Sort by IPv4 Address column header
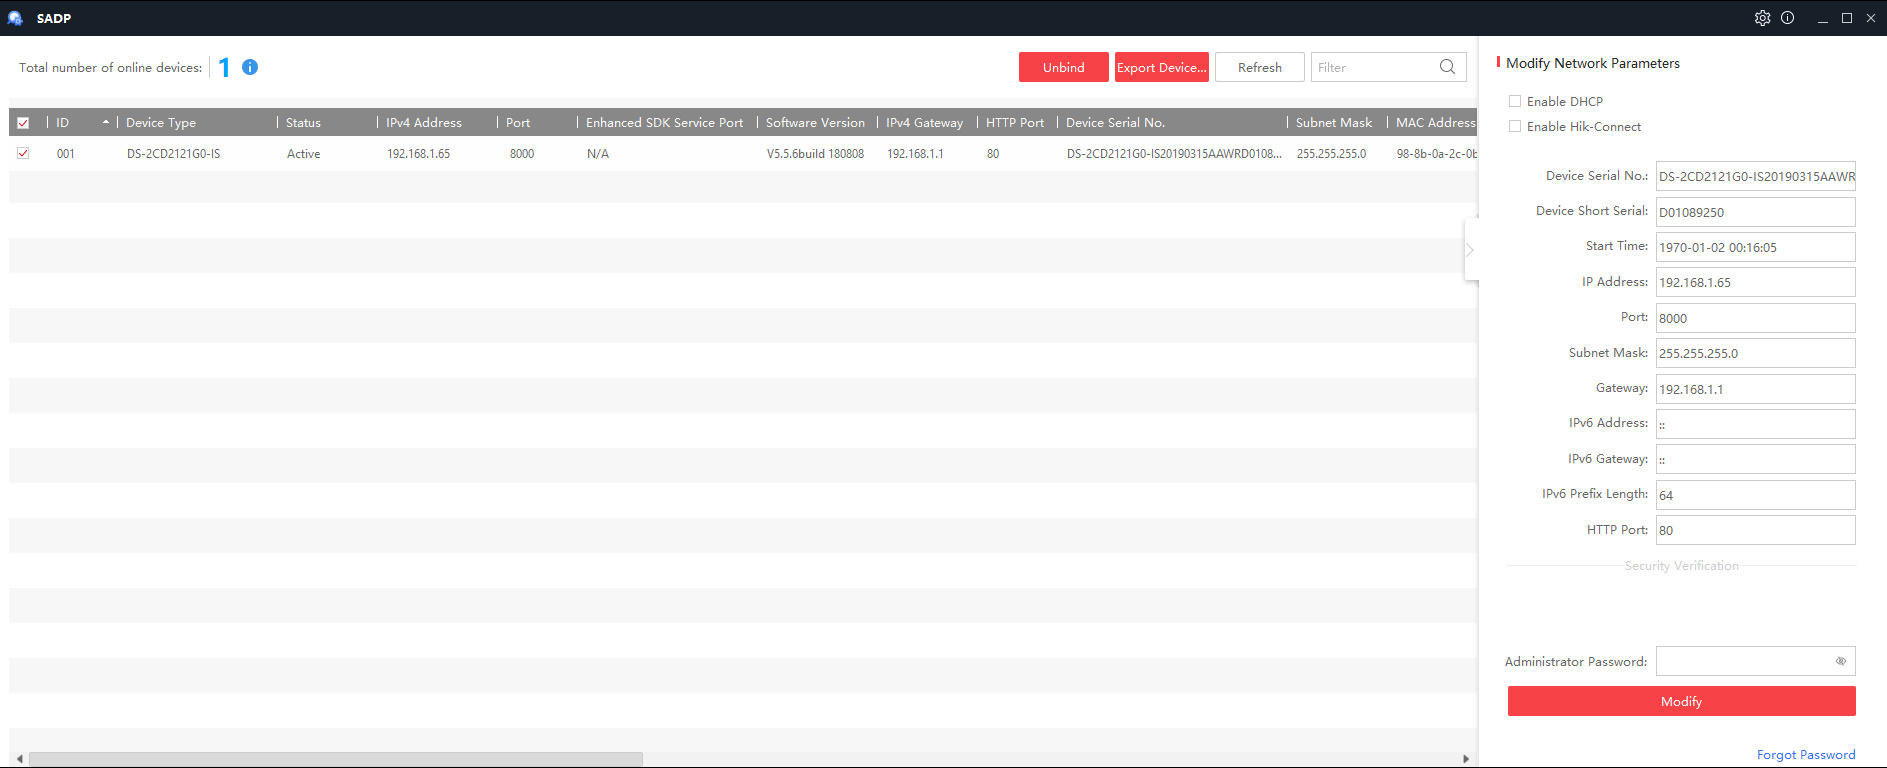The width and height of the screenshot is (1887, 768). (424, 123)
